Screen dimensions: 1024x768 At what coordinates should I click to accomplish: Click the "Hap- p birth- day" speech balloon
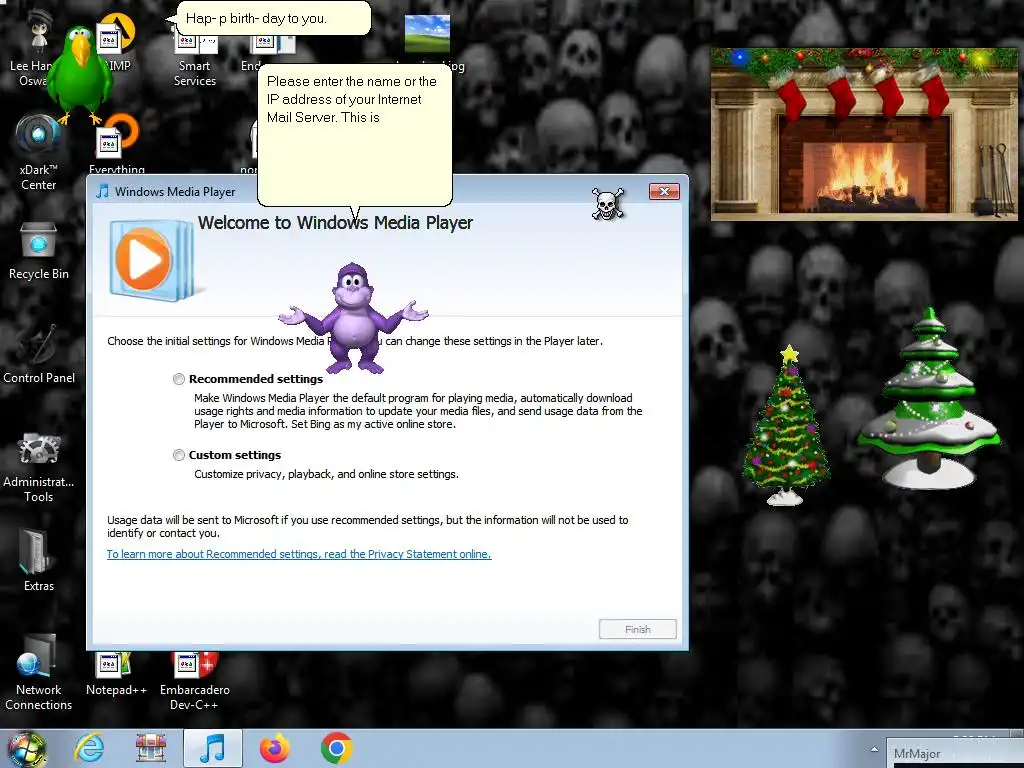point(274,18)
